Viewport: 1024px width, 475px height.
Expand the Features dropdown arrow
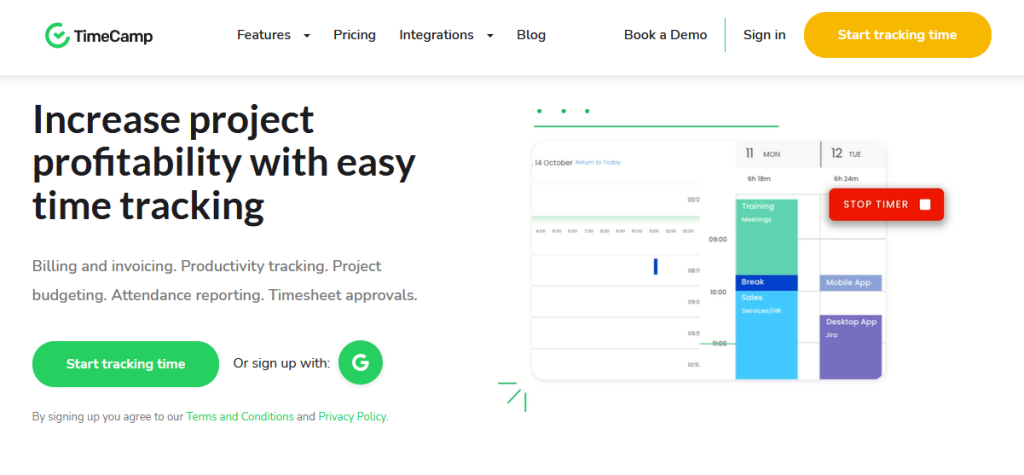pyautogui.click(x=307, y=35)
